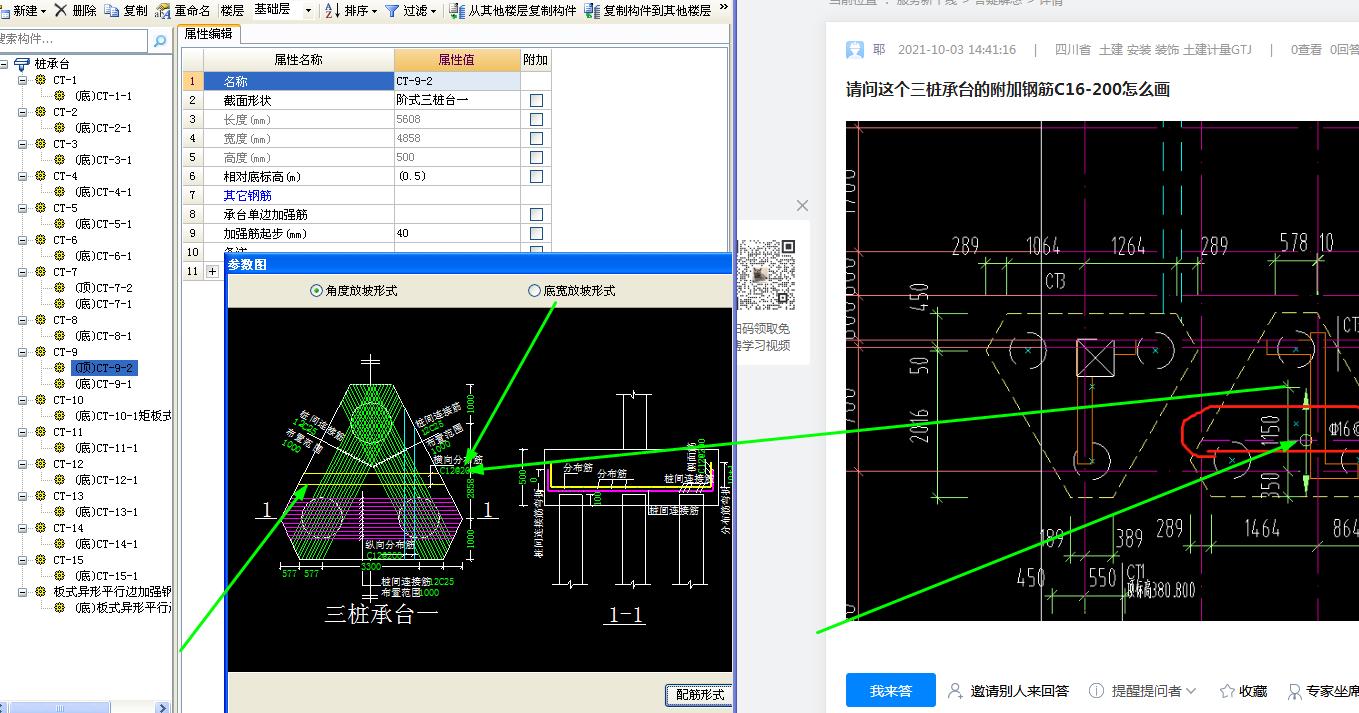
Task: Click the 专家坐席 headset icon
Action: (1294, 691)
